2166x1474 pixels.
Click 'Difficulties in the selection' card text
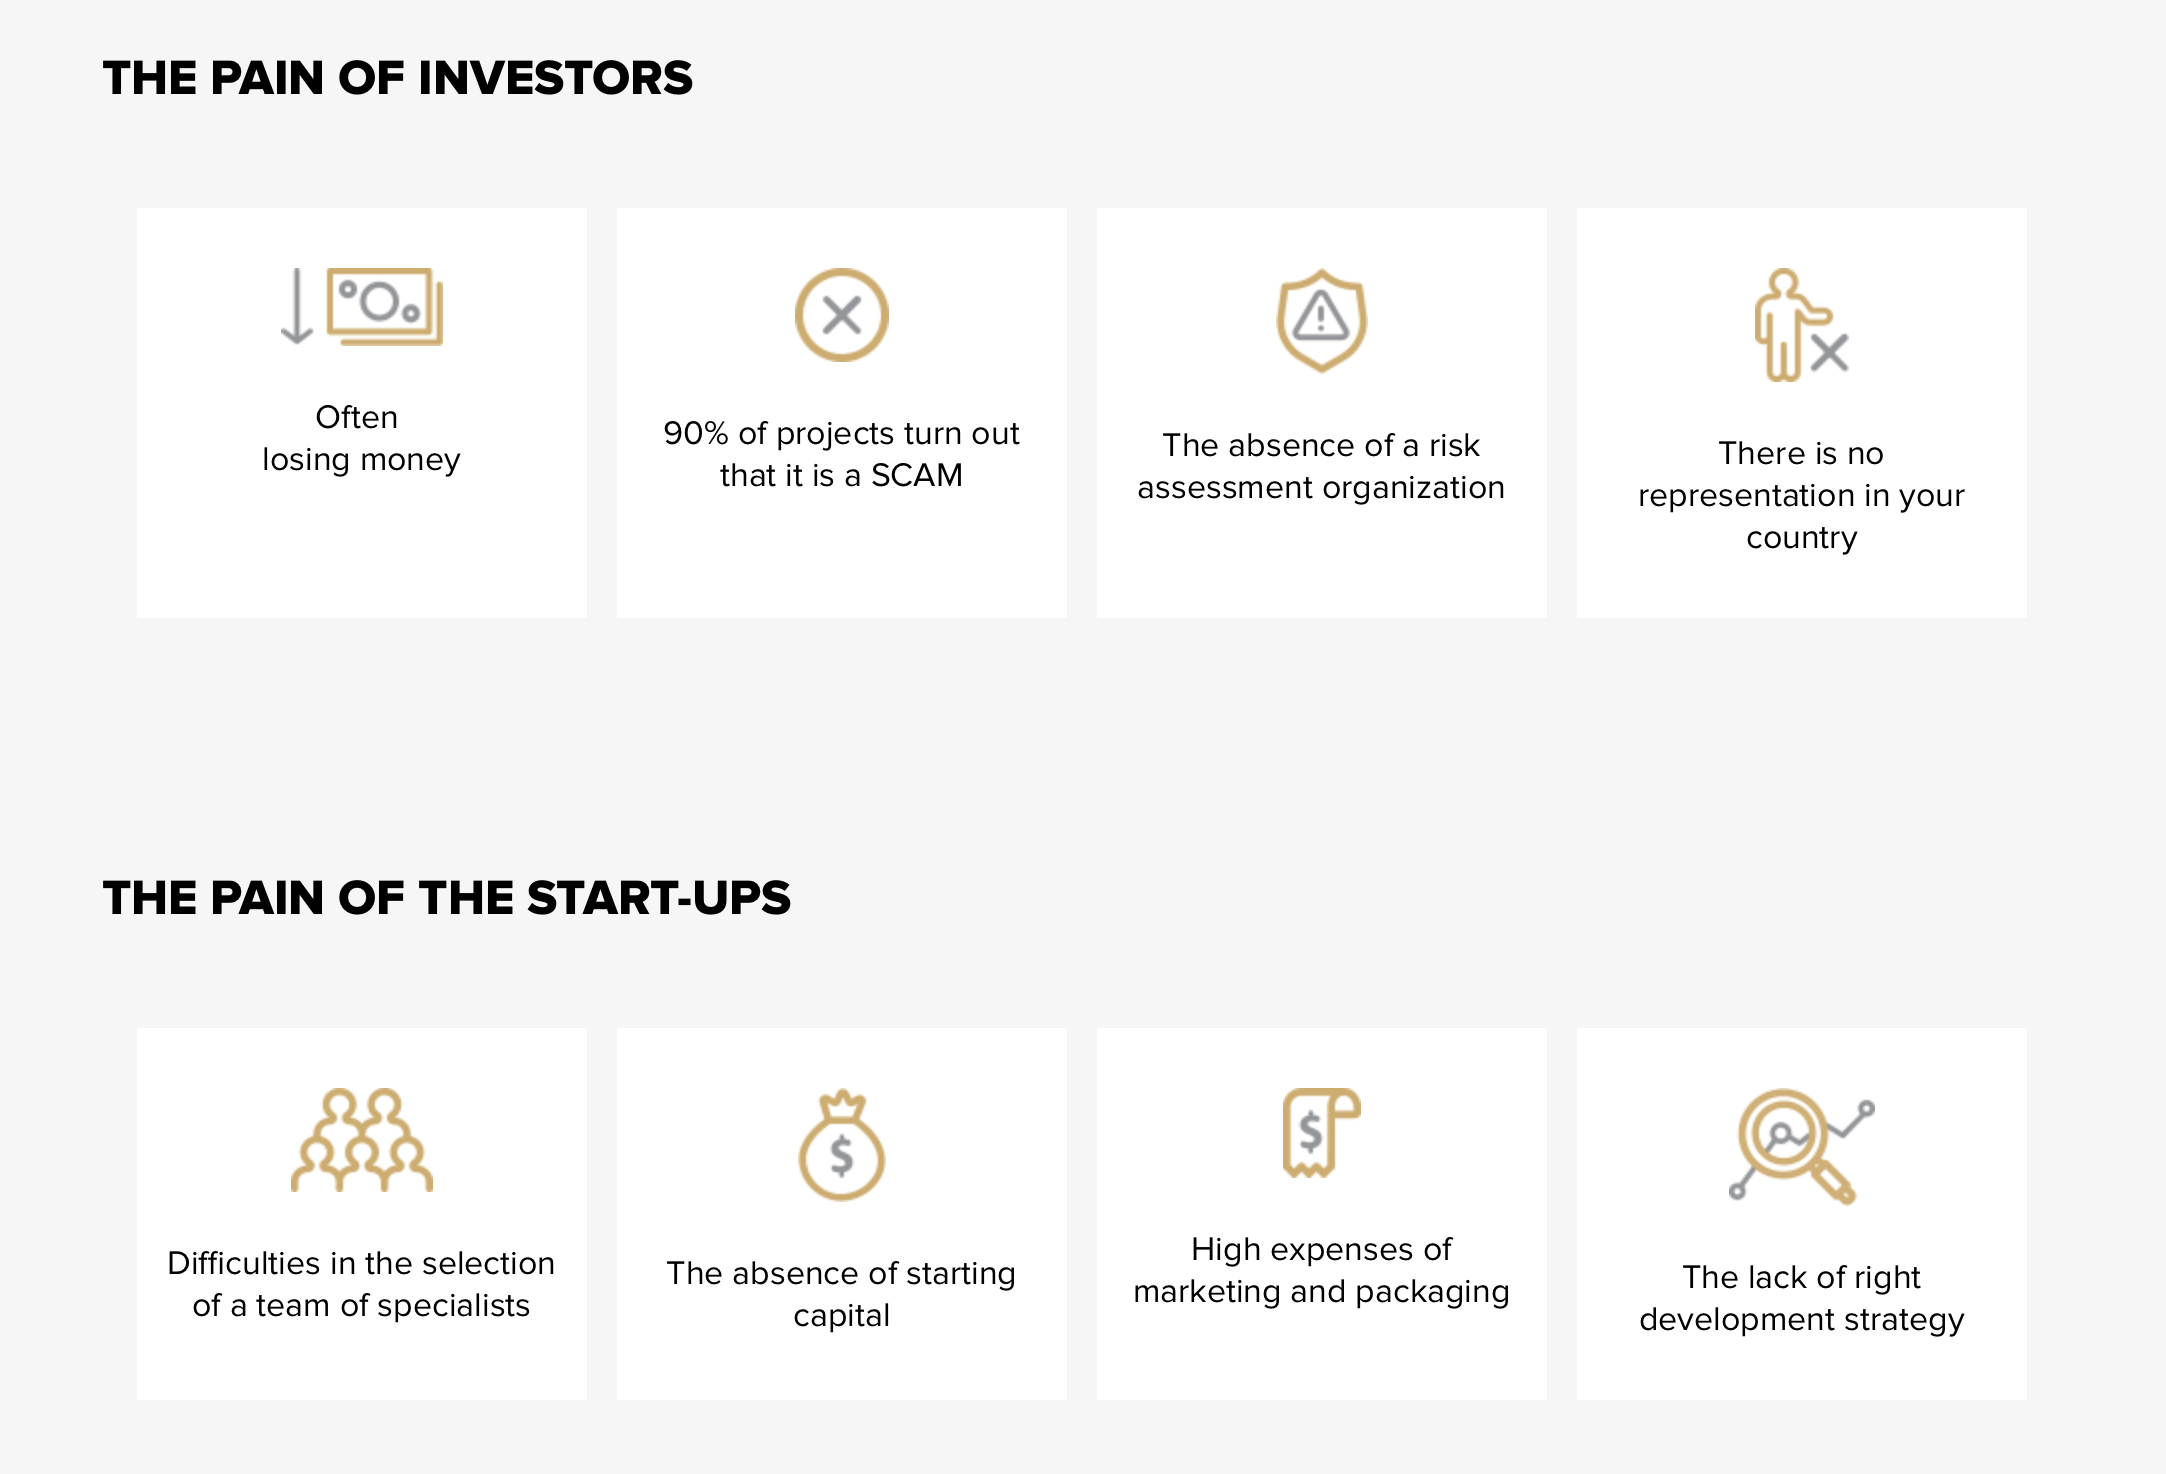point(361,1284)
